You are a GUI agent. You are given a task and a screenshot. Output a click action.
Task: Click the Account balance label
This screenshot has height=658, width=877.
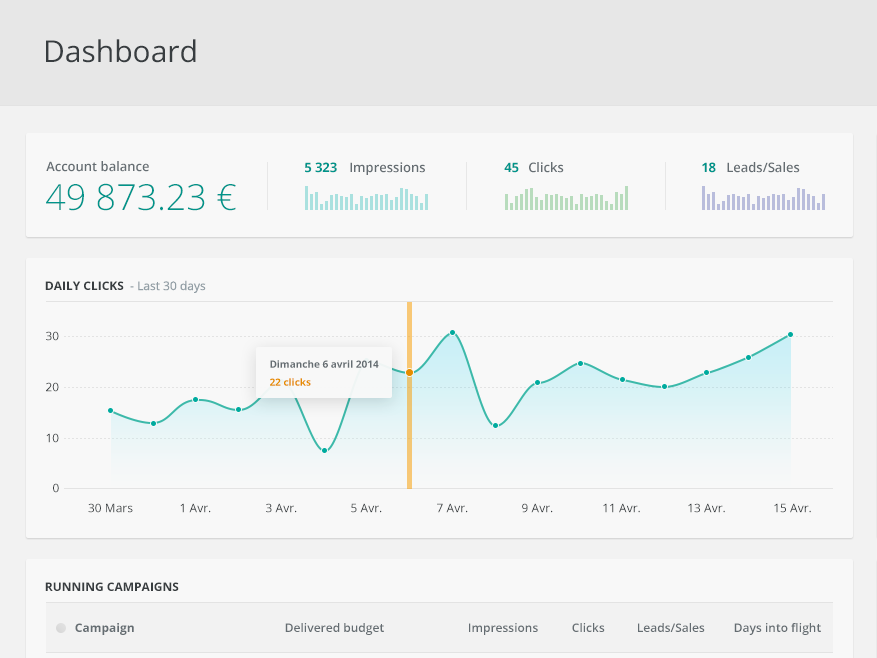97,166
